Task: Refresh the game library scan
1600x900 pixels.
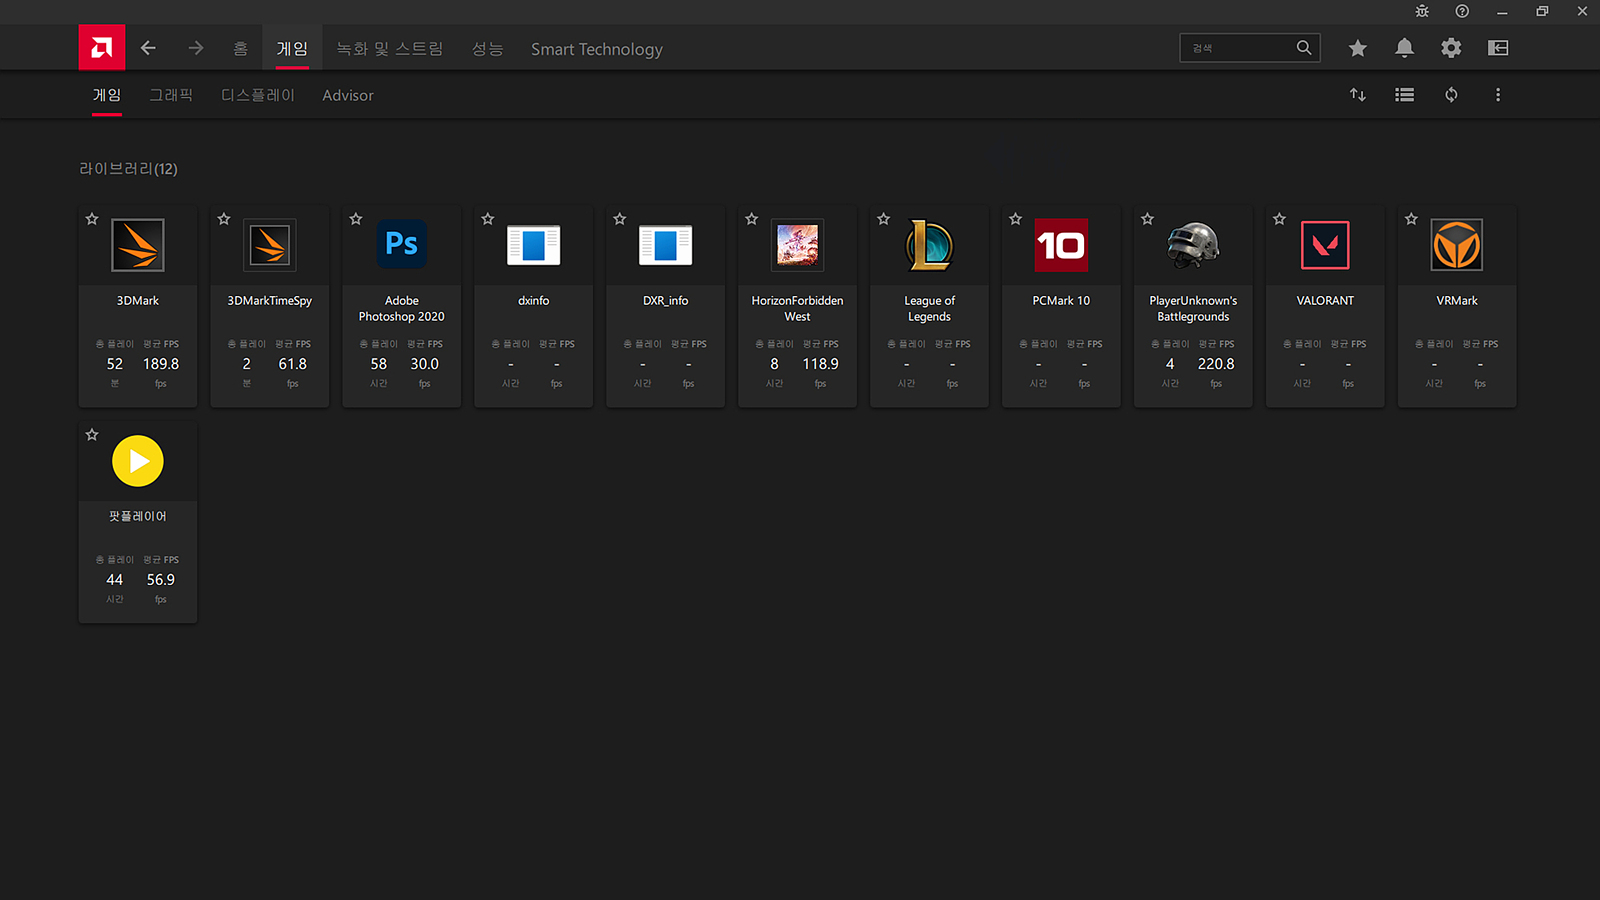Action: coord(1451,95)
